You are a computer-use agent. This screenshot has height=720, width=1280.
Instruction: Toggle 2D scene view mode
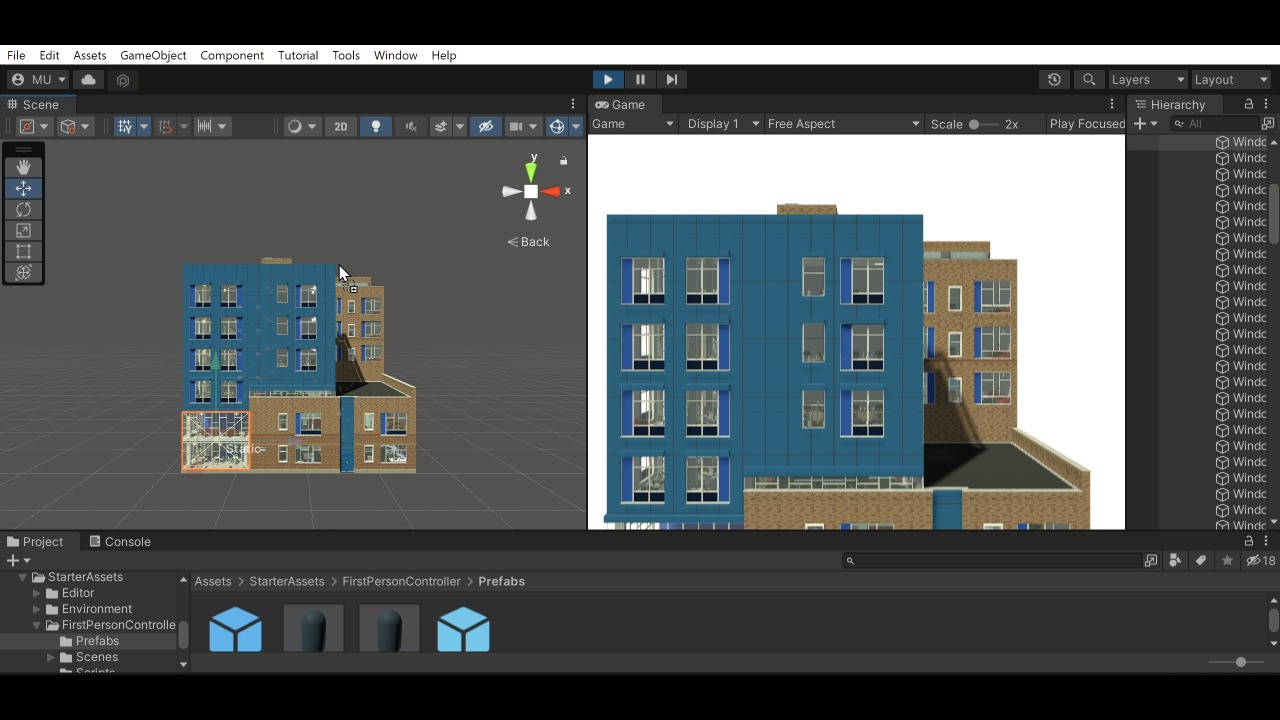[341, 126]
